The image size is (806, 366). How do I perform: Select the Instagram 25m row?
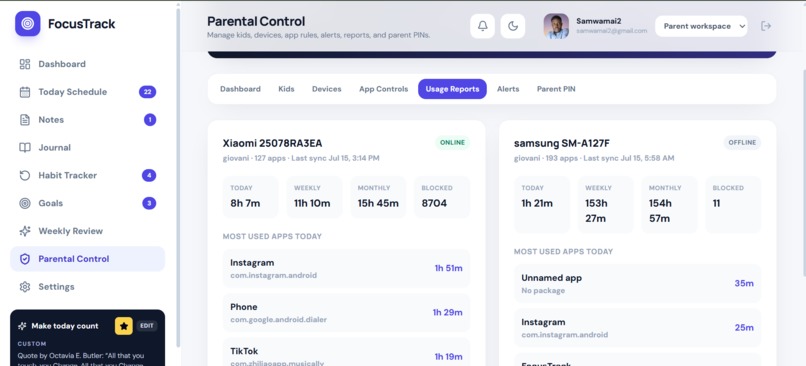tap(637, 327)
